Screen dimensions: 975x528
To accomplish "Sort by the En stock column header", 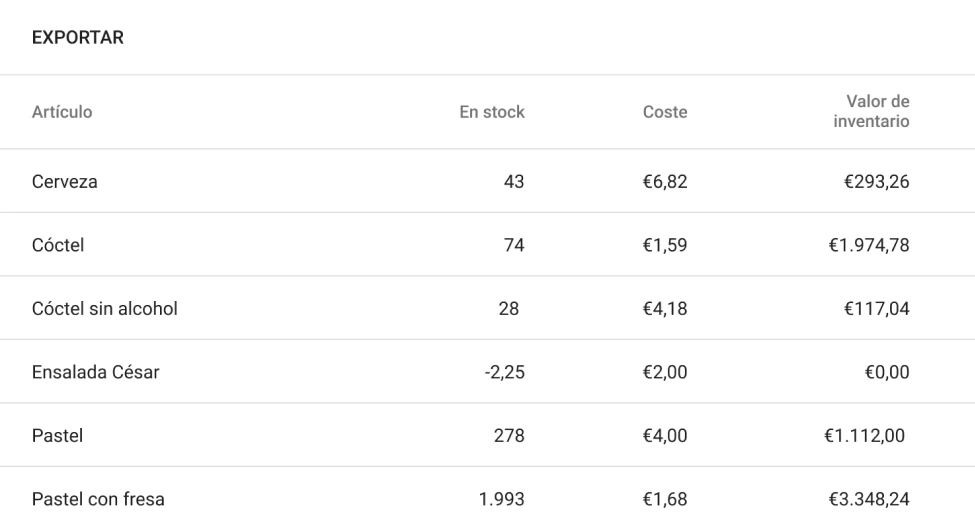I will coord(491,113).
